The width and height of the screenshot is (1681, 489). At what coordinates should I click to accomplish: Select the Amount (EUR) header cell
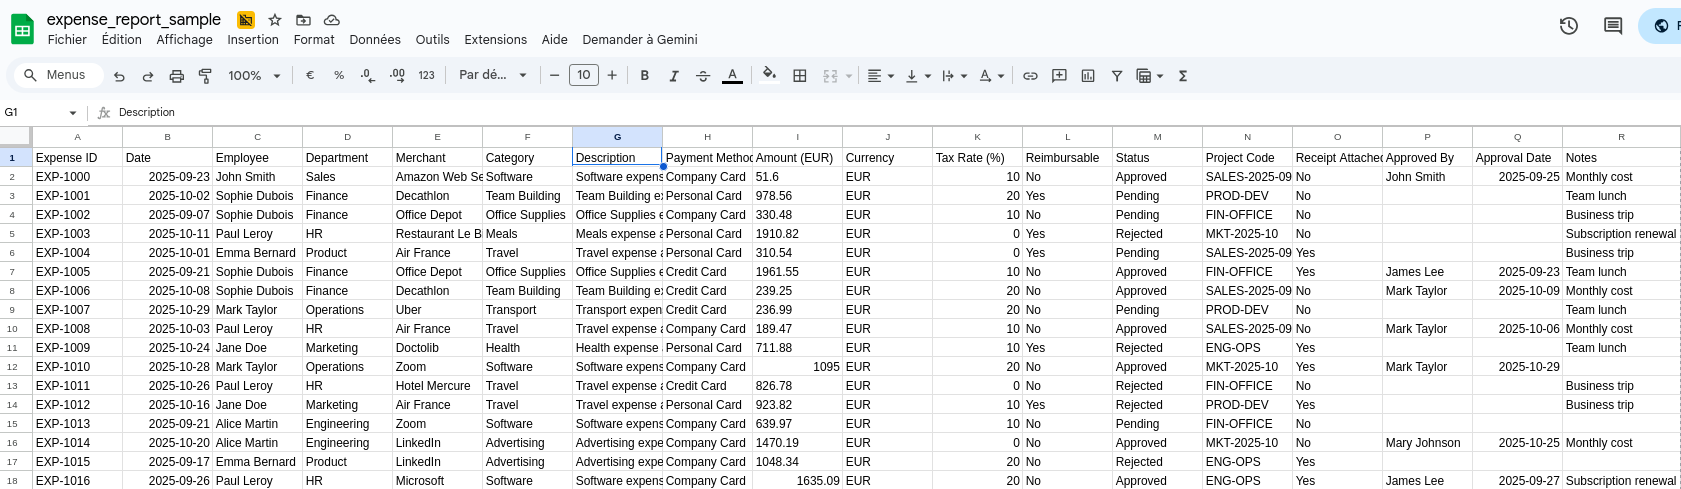click(797, 158)
